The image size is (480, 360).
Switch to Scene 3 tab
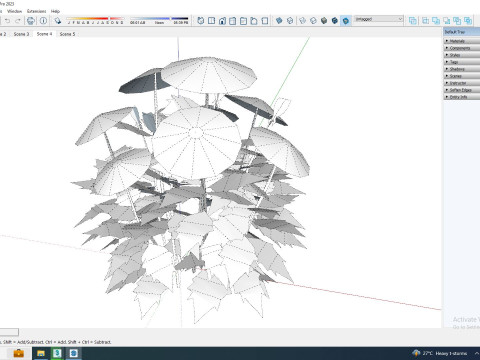coord(21,34)
